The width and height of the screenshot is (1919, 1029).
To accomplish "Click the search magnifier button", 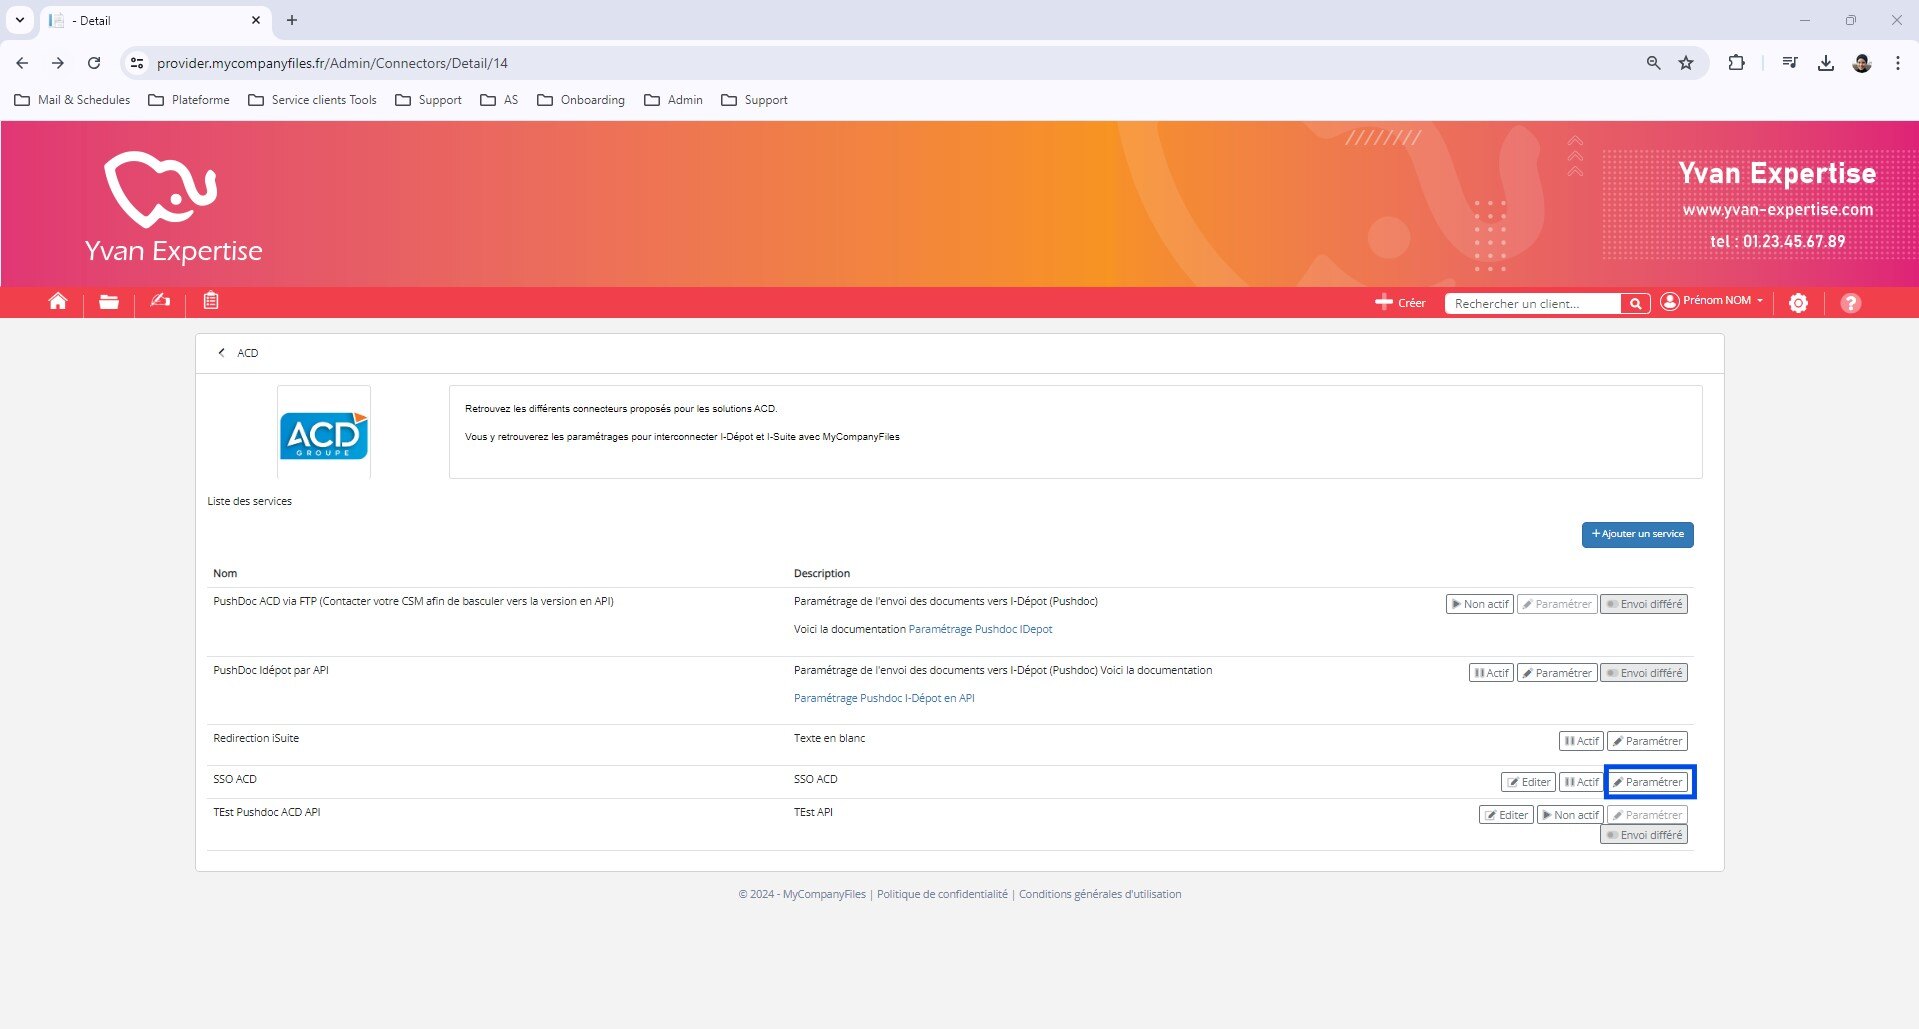I will click(1635, 304).
